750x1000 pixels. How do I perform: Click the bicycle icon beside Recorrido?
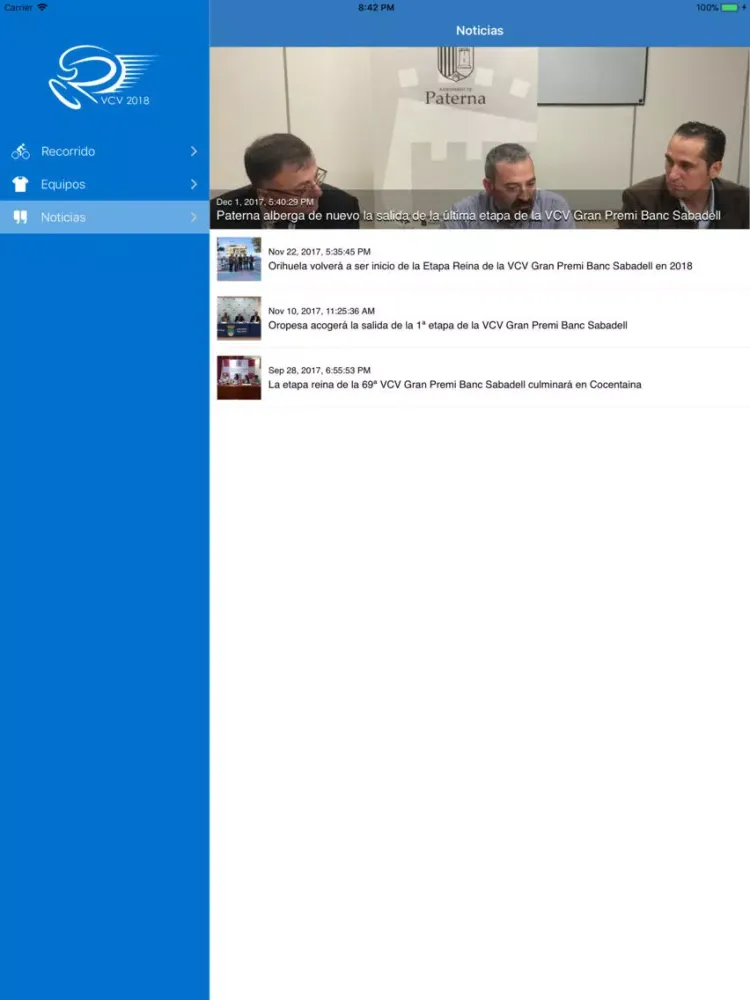[x=20, y=151]
